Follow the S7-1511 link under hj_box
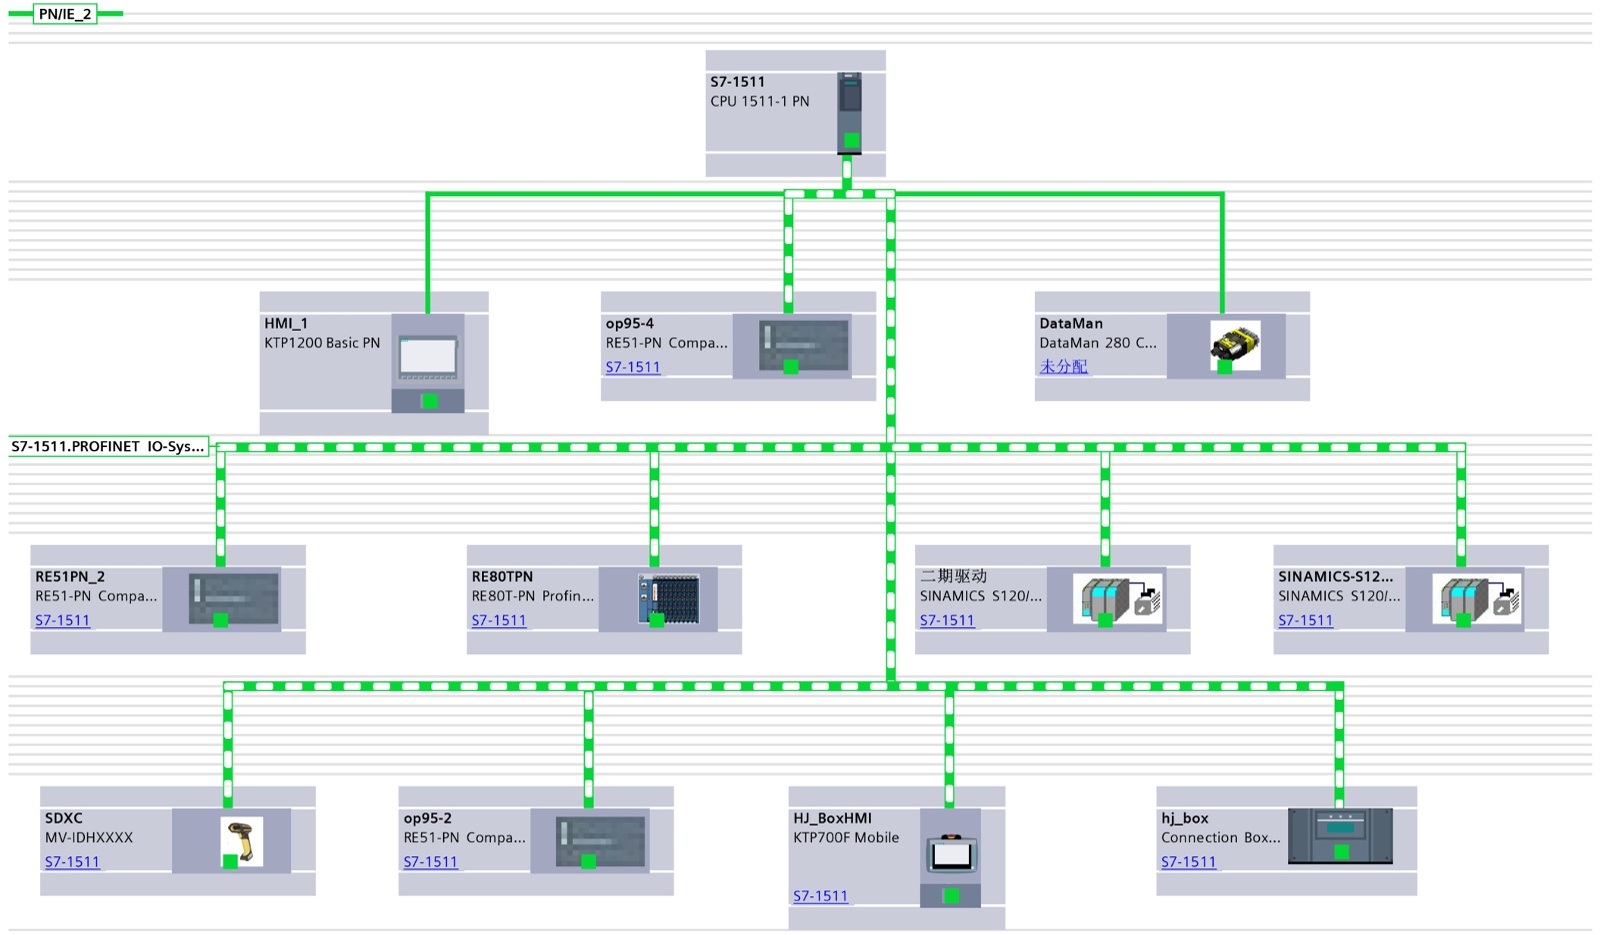1600x935 pixels. (x=1188, y=861)
